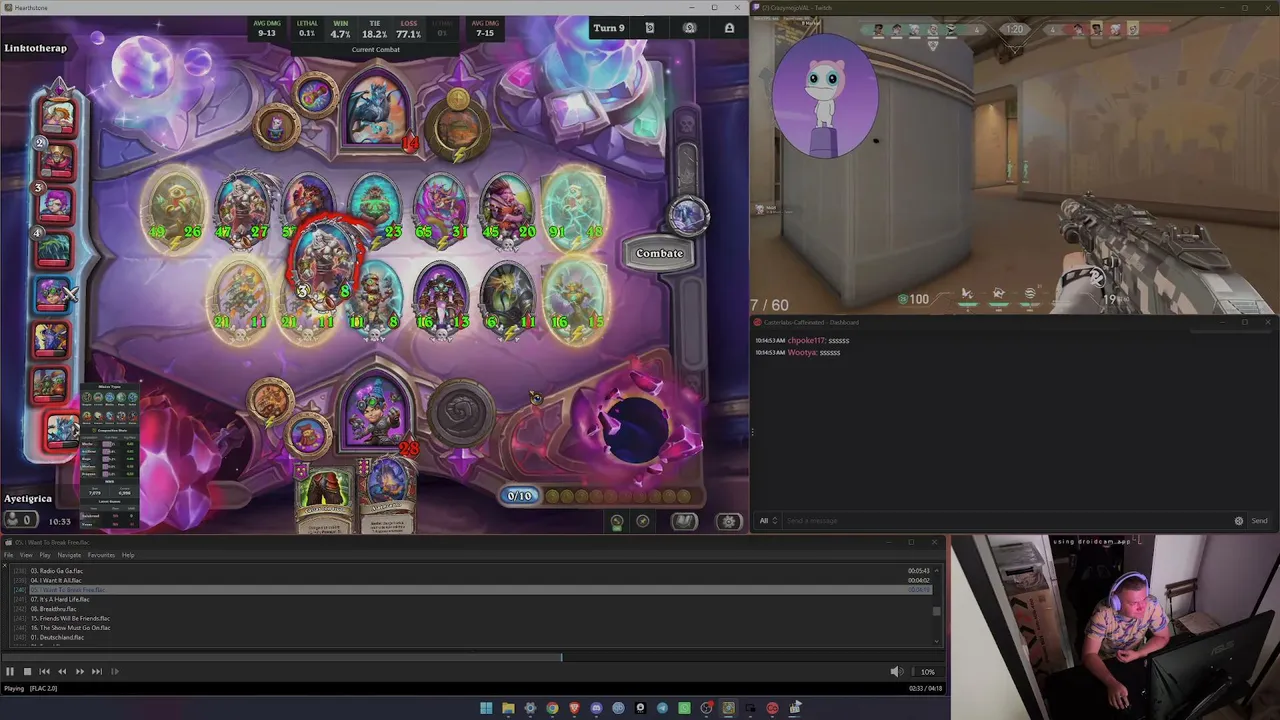Image resolution: width=1280 pixels, height=720 pixels.
Task: Open the Favourites menu in music player
Action: click(101, 555)
